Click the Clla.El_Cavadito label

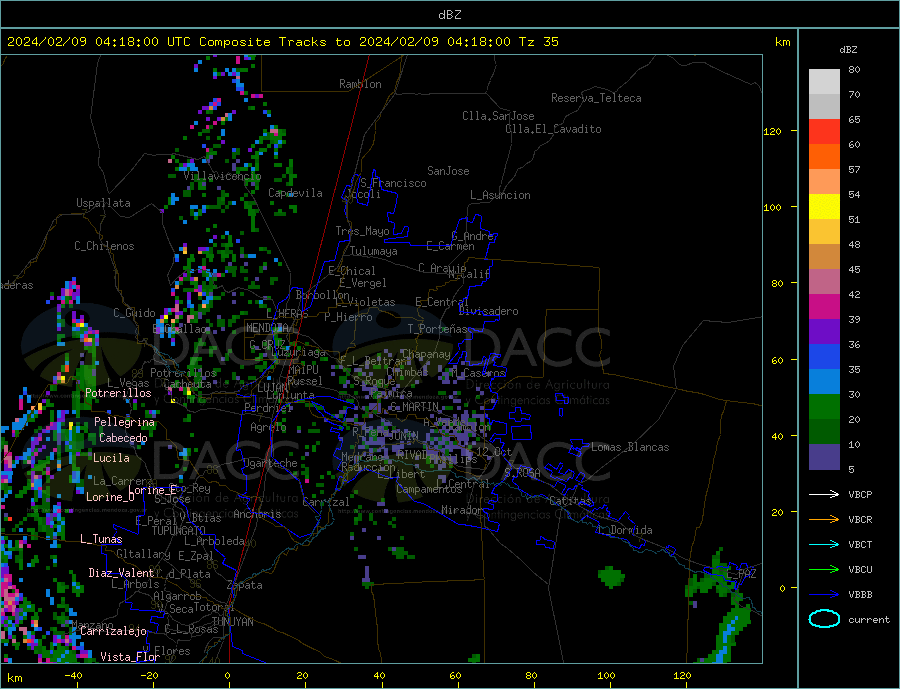pyautogui.click(x=553, y=129)
